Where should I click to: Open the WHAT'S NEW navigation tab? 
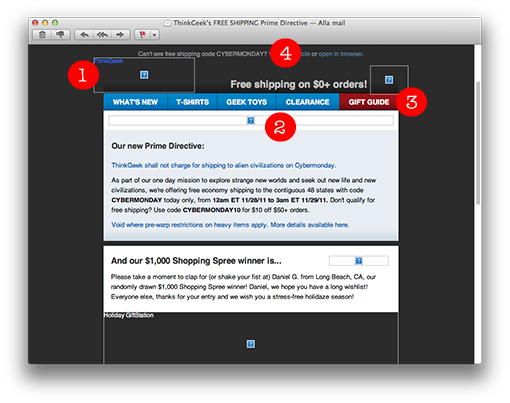135,102
